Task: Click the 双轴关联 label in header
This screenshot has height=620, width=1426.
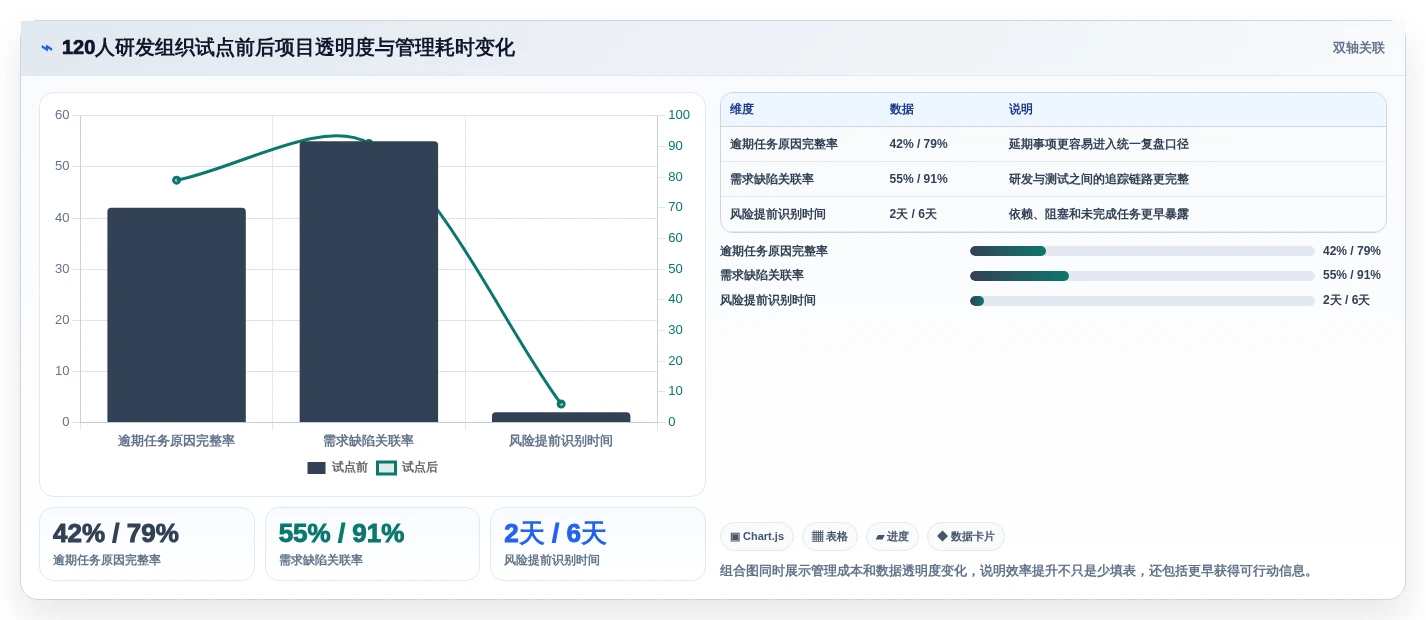Action: (1358, 48)
